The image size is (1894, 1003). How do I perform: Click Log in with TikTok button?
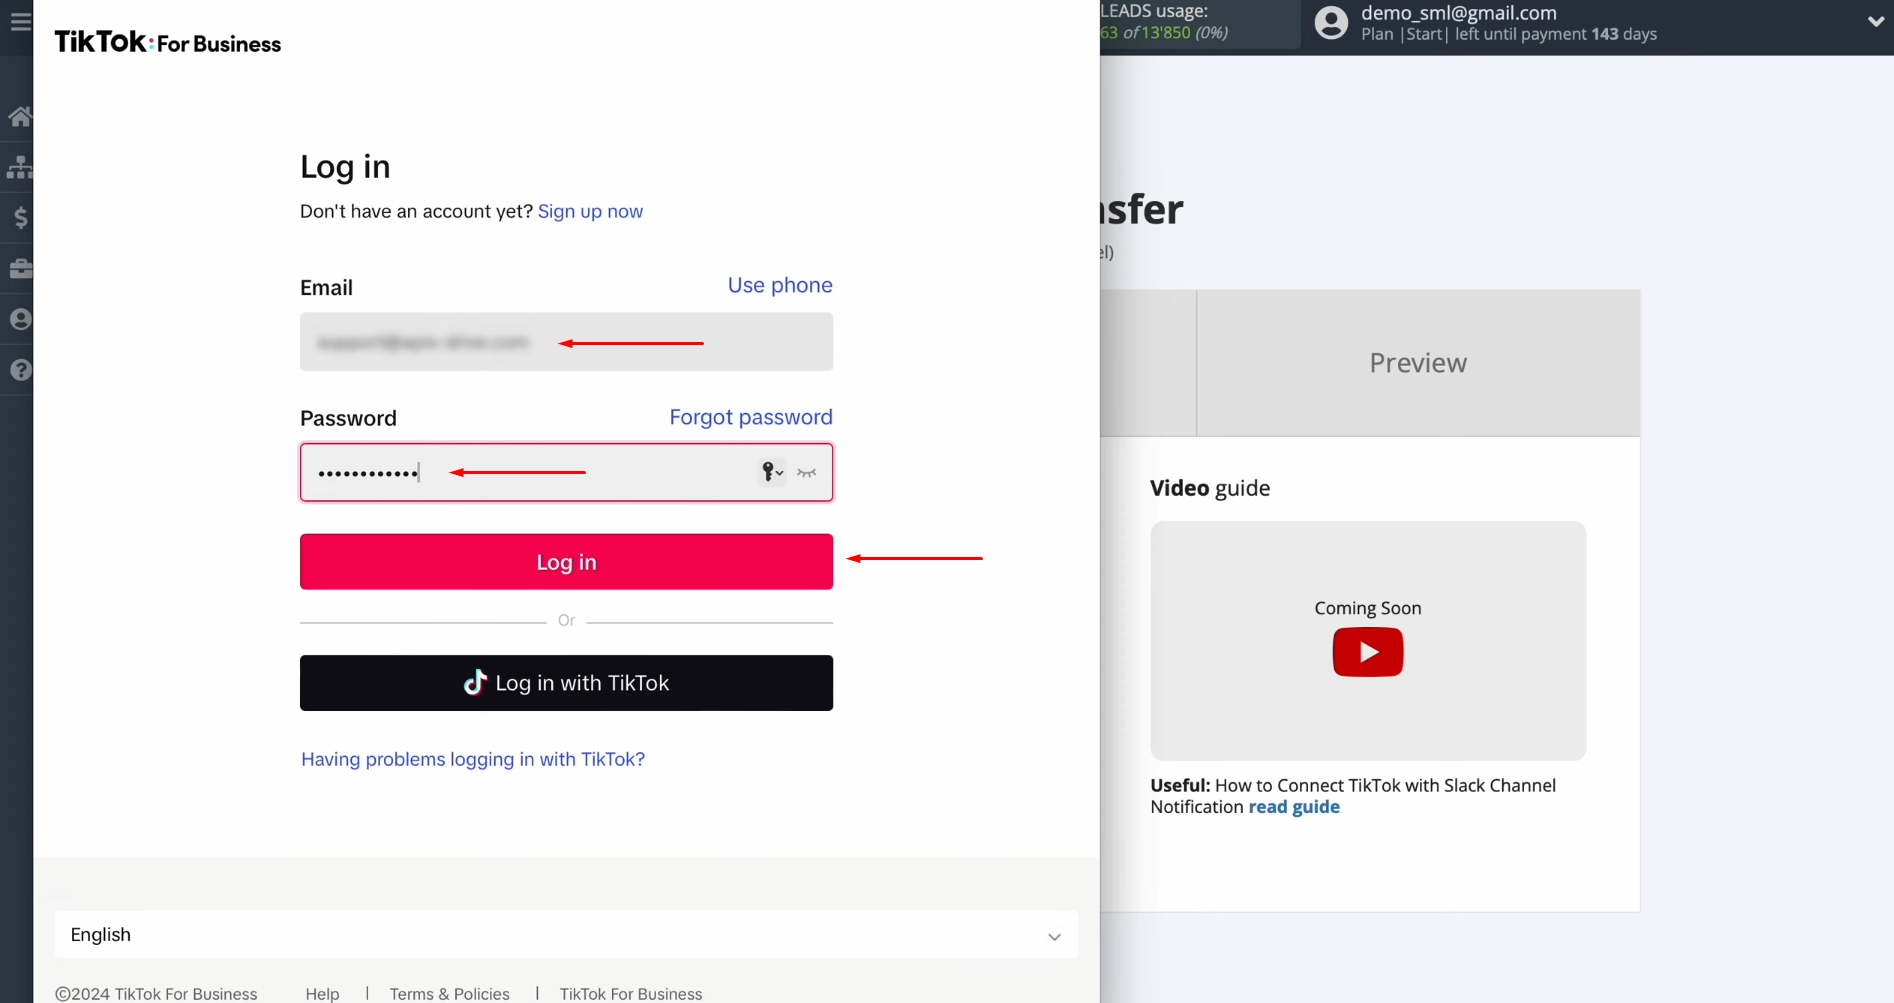point(566,683)
